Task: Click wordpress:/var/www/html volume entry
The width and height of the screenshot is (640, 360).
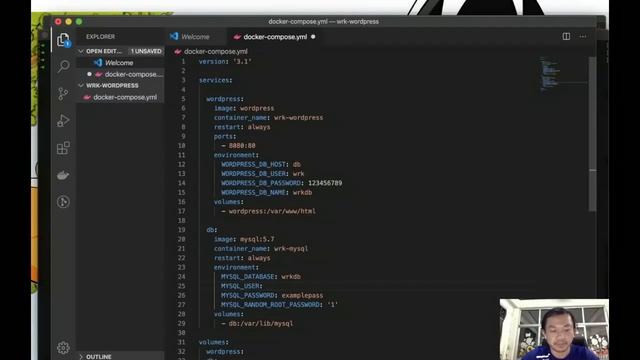Action: 272,211
